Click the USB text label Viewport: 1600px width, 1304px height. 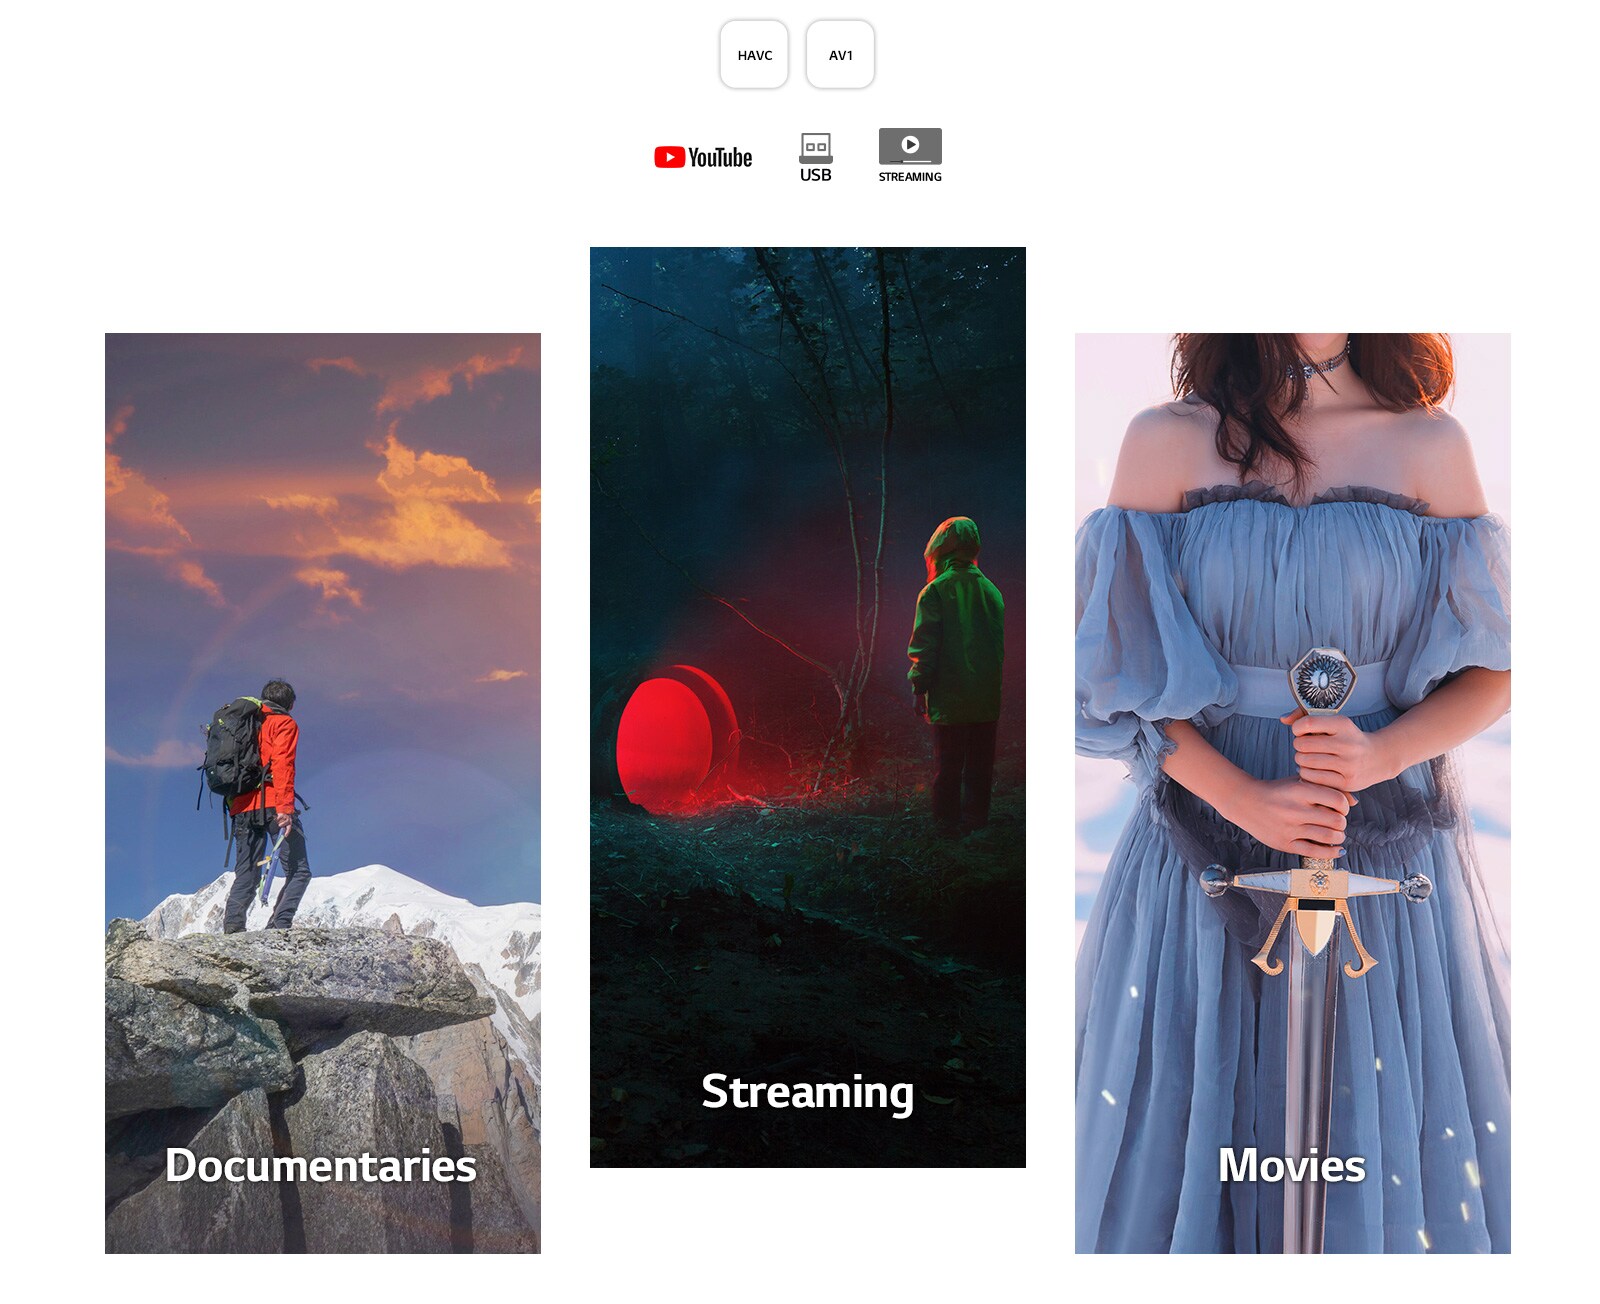pyautogui.click(x=816, y=175)
